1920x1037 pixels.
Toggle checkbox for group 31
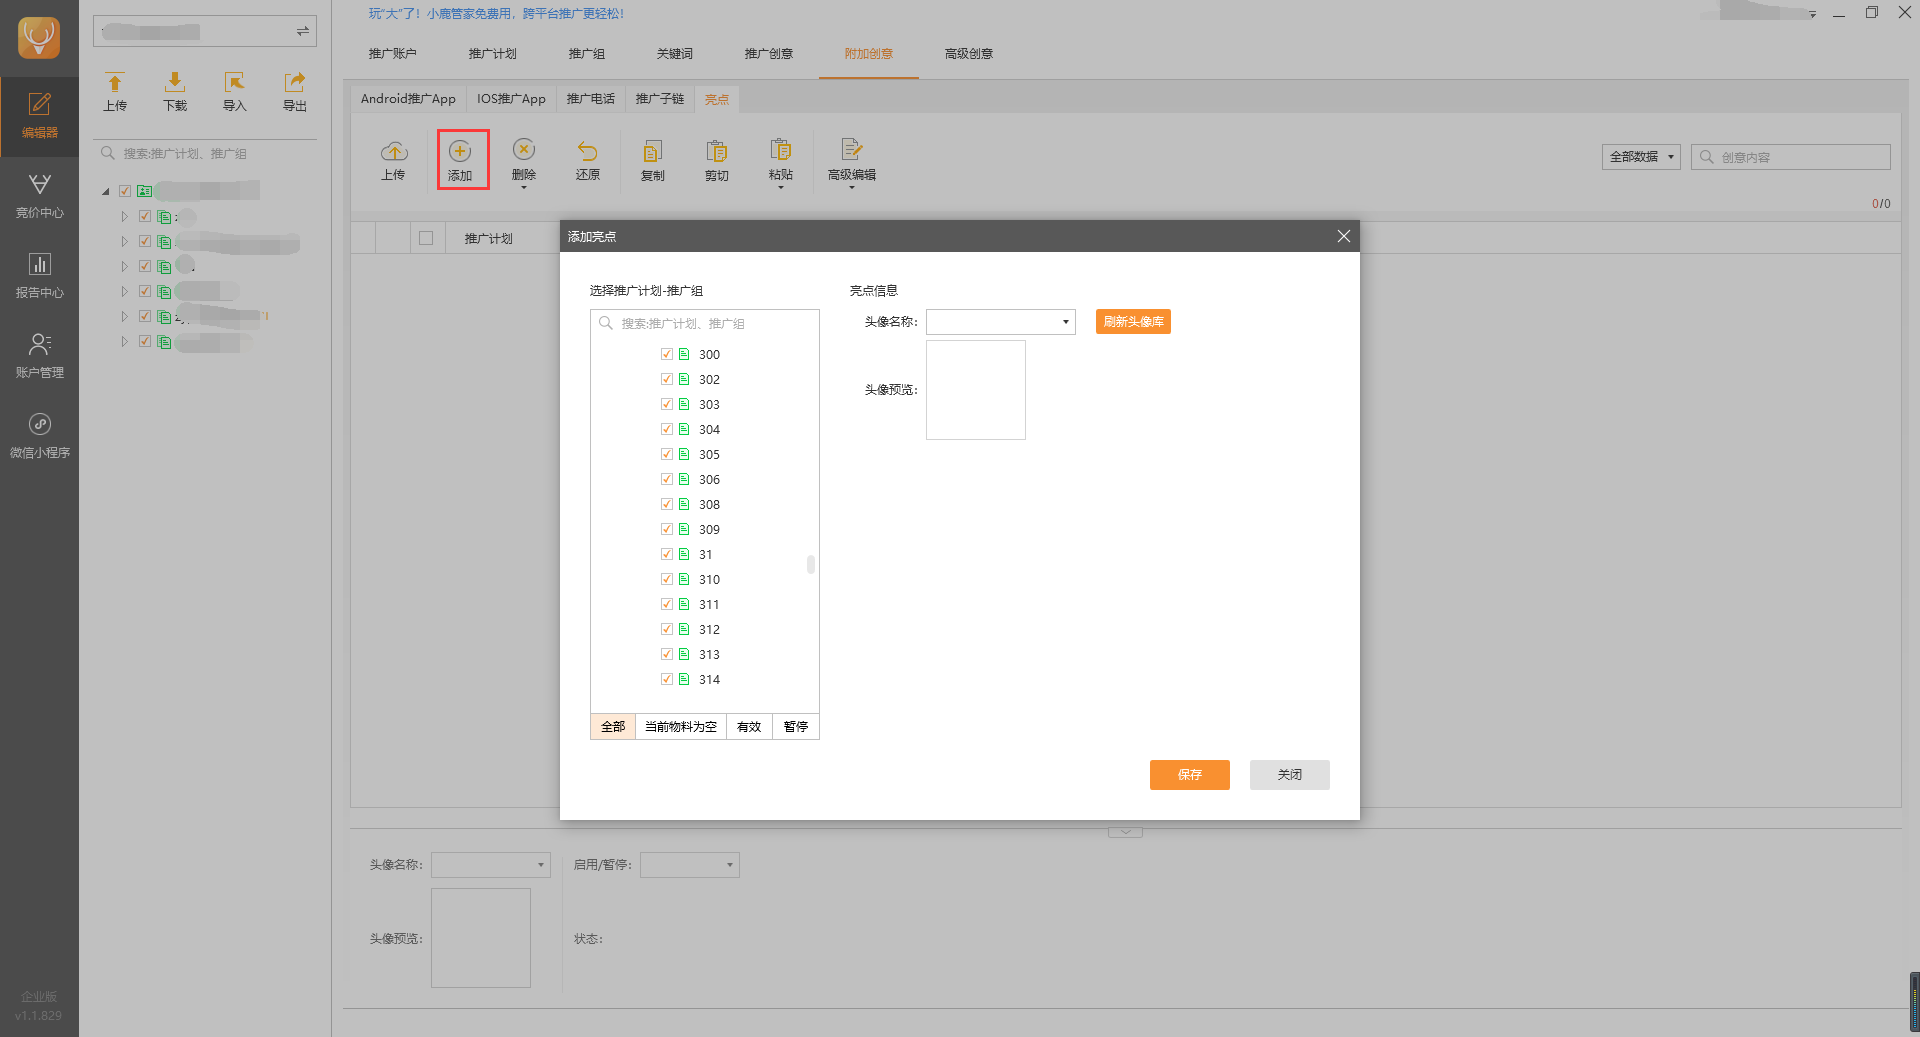[667, 554]
